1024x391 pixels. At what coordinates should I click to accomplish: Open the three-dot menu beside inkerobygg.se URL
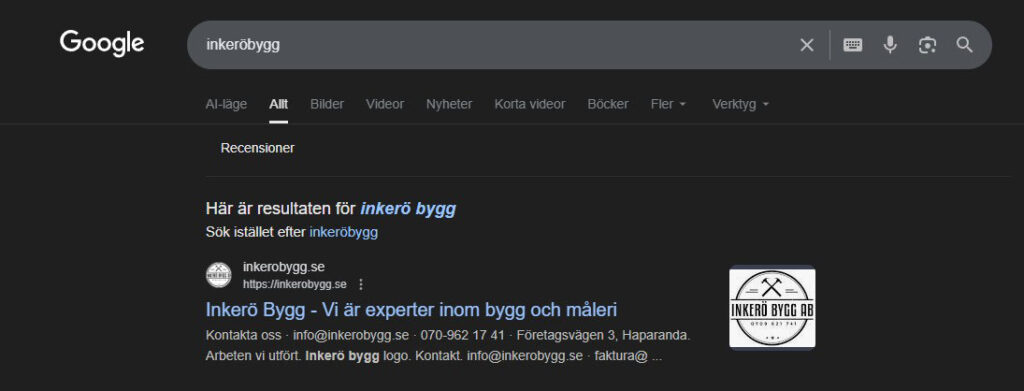[361, 285]
